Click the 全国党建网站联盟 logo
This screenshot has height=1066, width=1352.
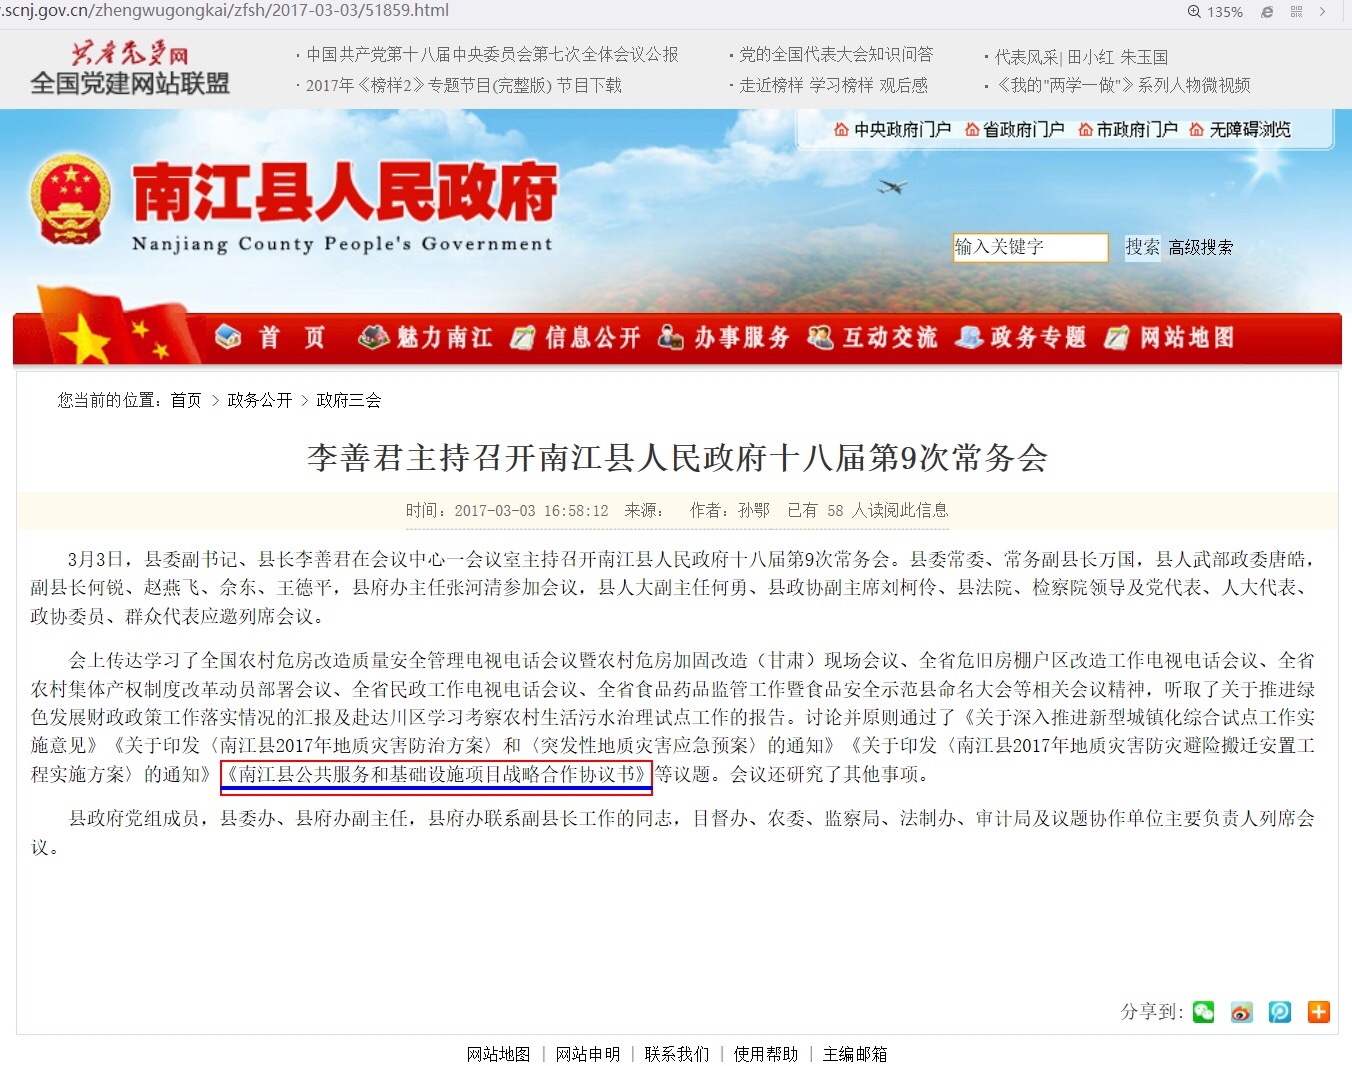coord(130,69)
